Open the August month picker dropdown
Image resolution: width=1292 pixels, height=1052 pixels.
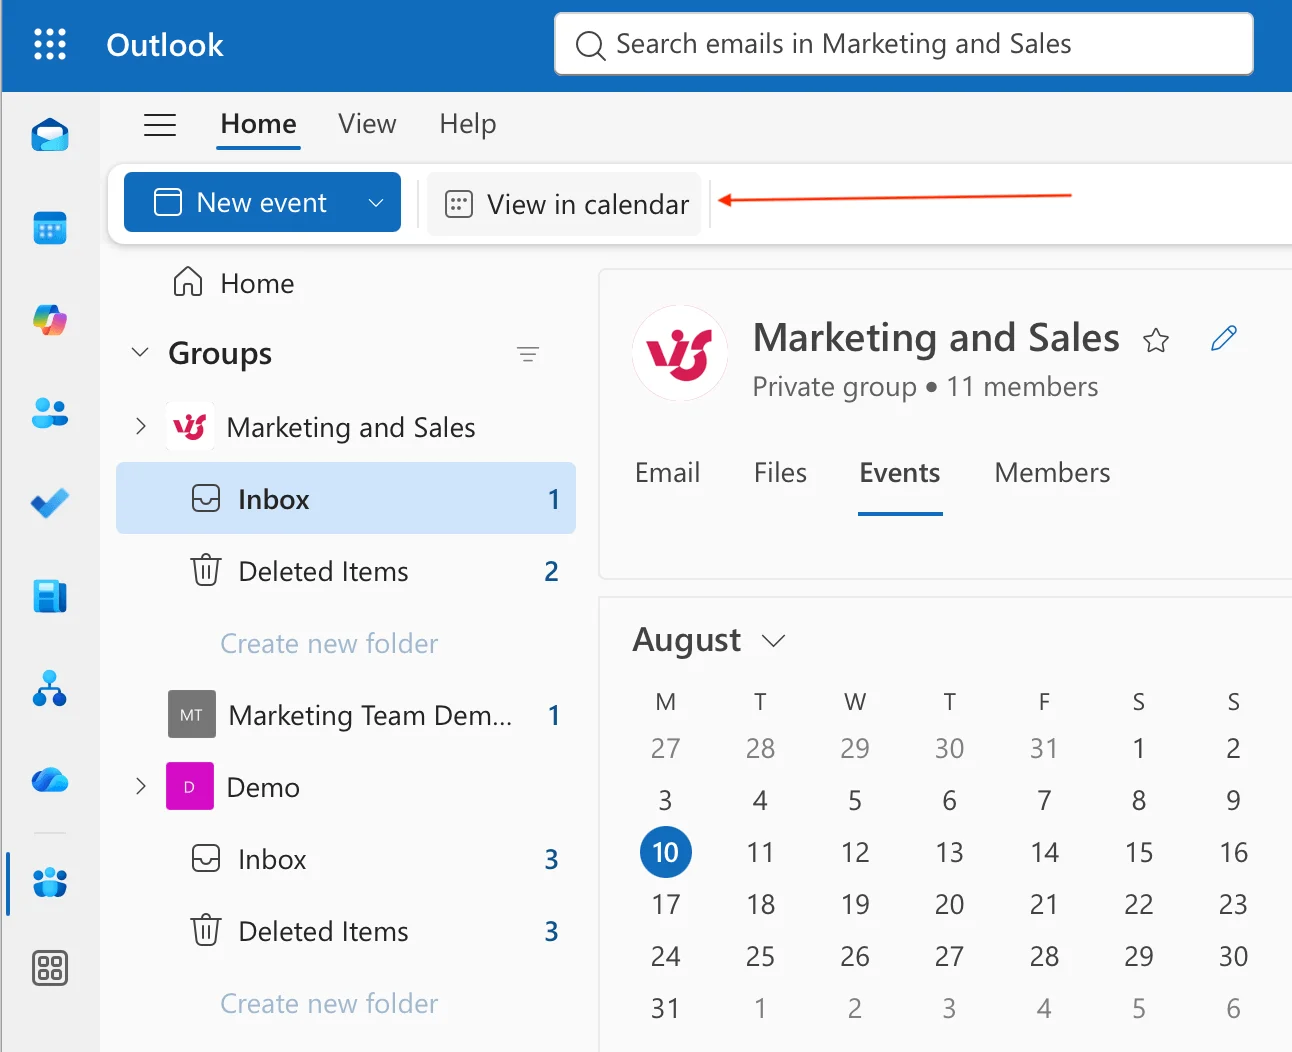coord(773,641)
